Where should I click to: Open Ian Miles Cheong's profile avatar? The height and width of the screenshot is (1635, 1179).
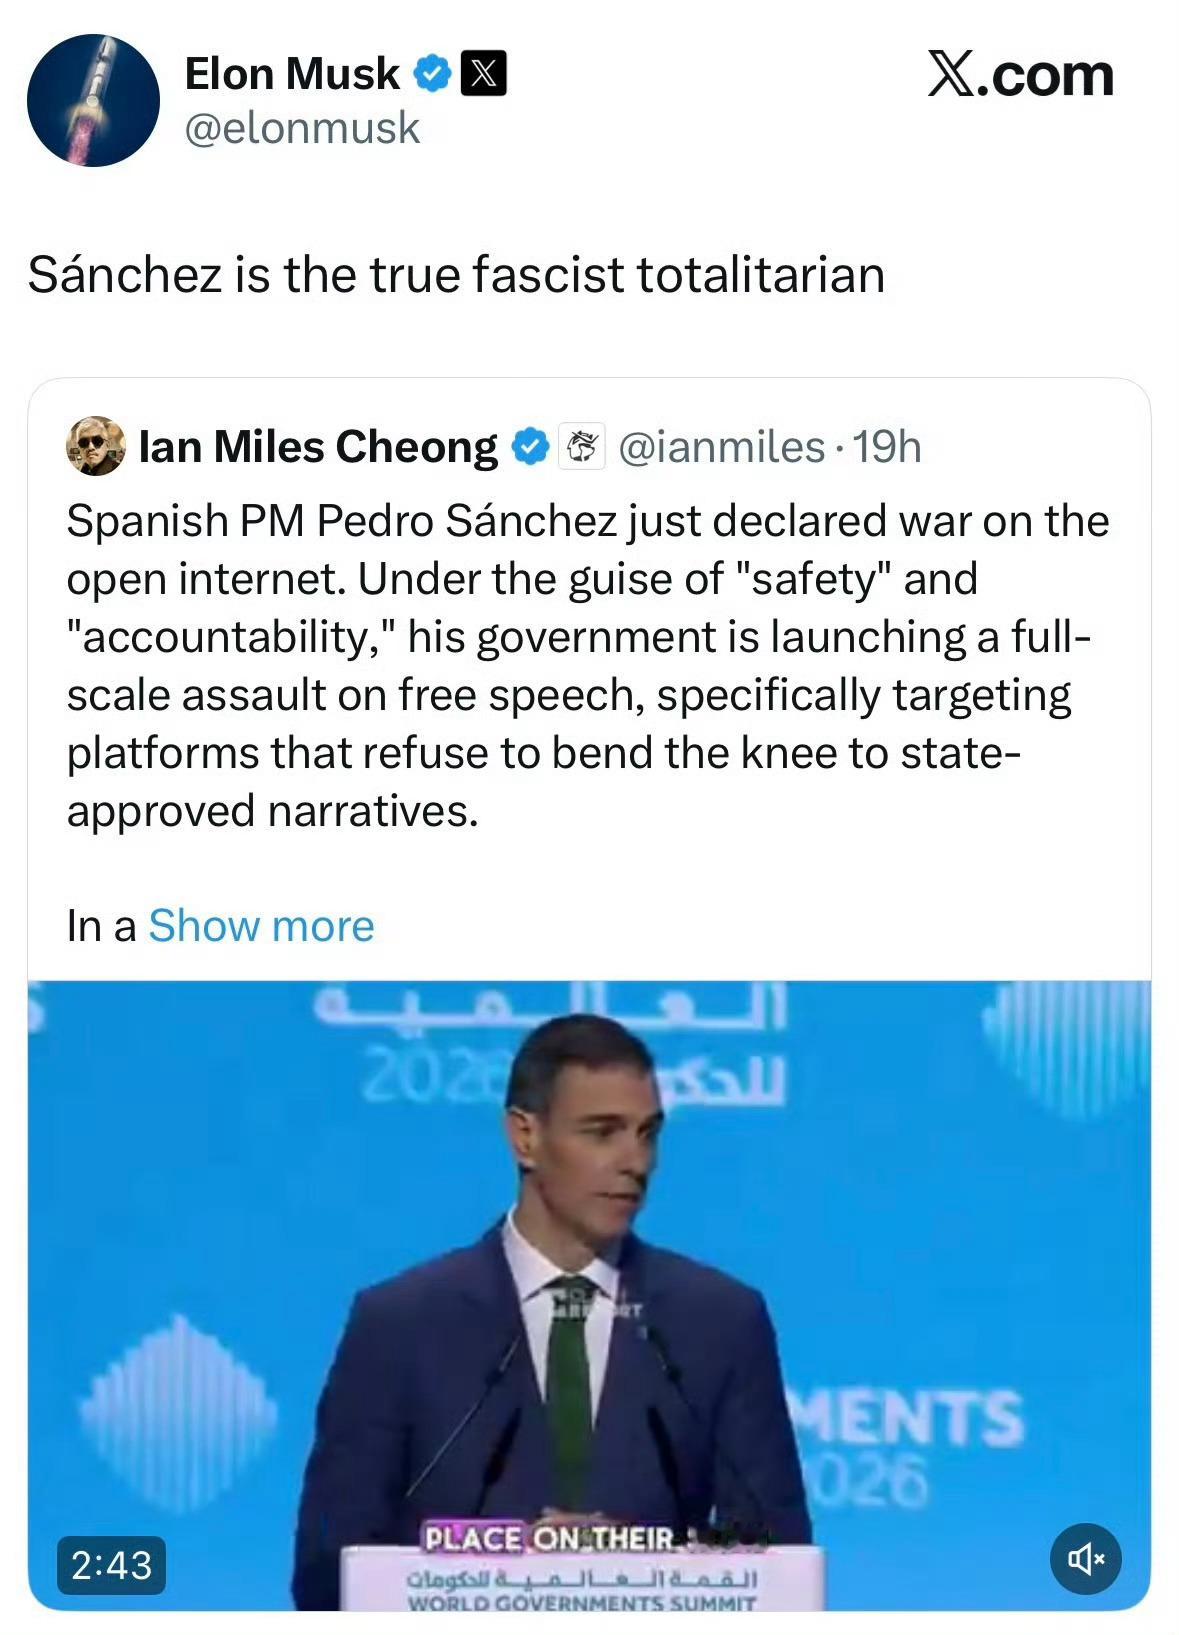[x=96, y=446]
